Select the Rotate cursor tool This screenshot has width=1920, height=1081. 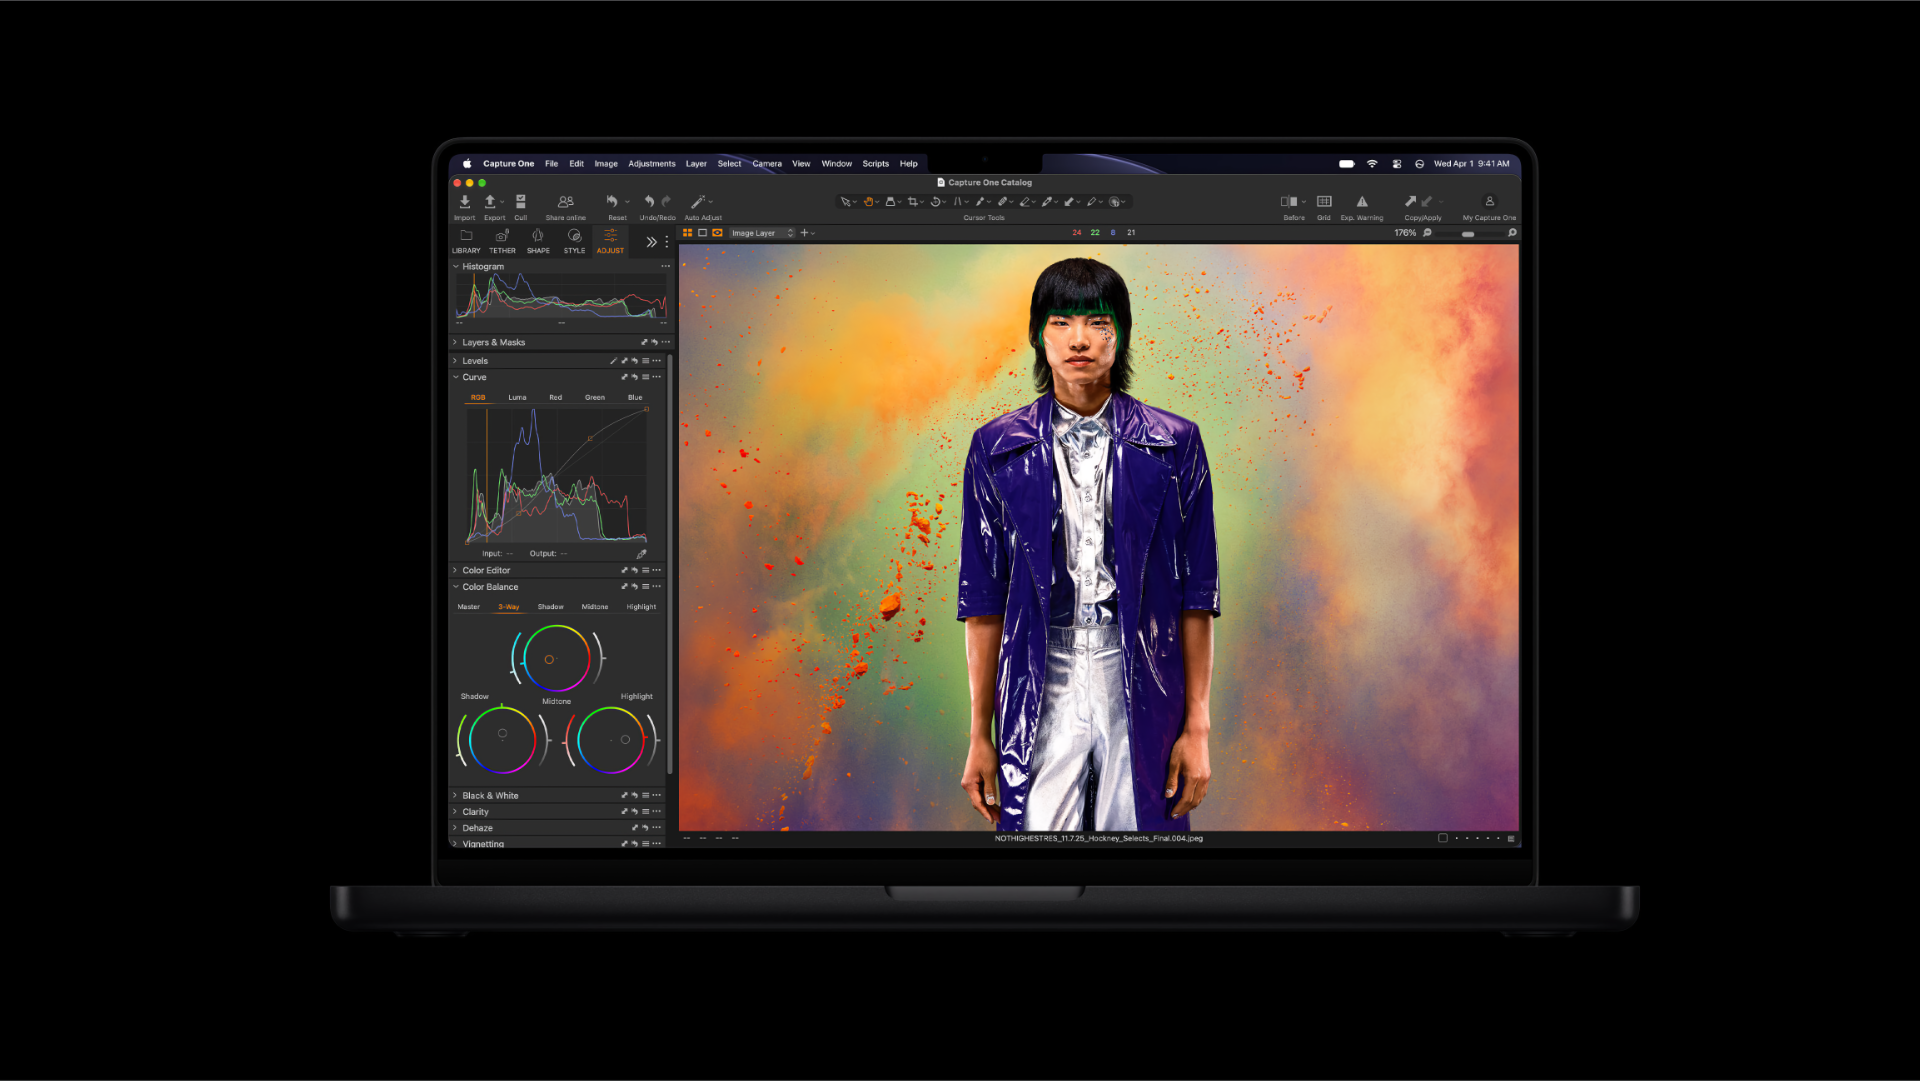coord(935,202)
